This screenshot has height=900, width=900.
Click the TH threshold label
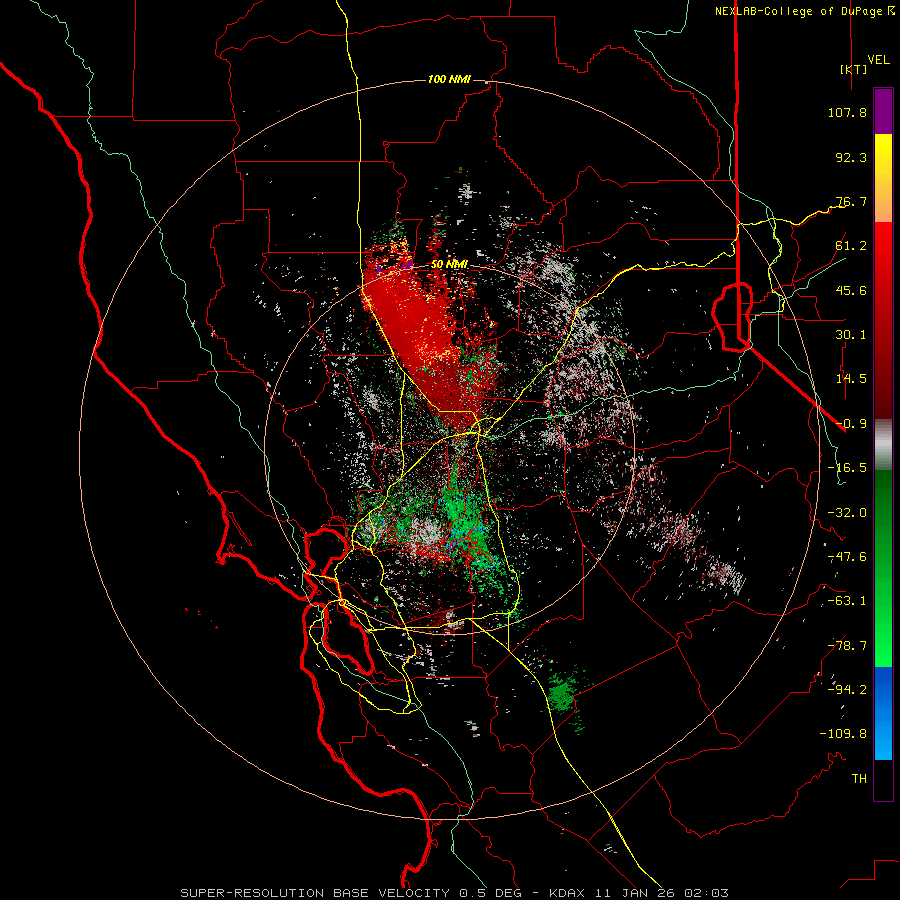[x=859, y=779]
